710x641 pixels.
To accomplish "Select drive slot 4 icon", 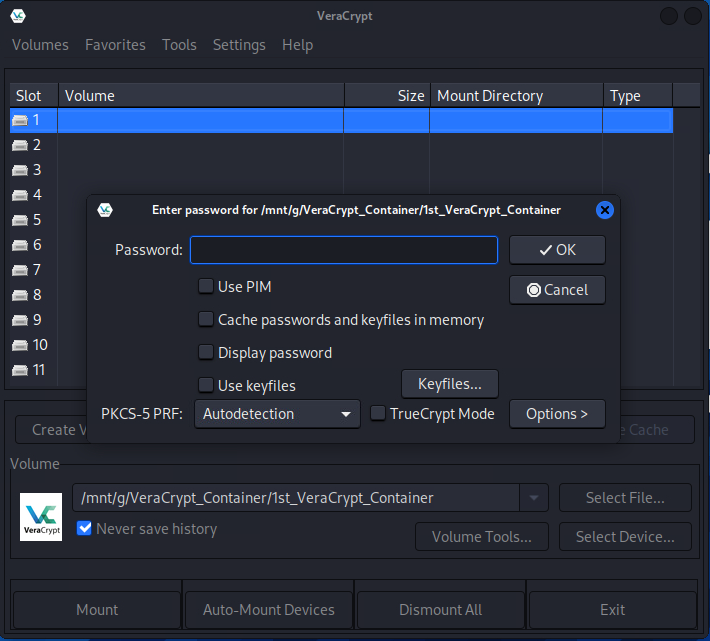I will 20,195.
